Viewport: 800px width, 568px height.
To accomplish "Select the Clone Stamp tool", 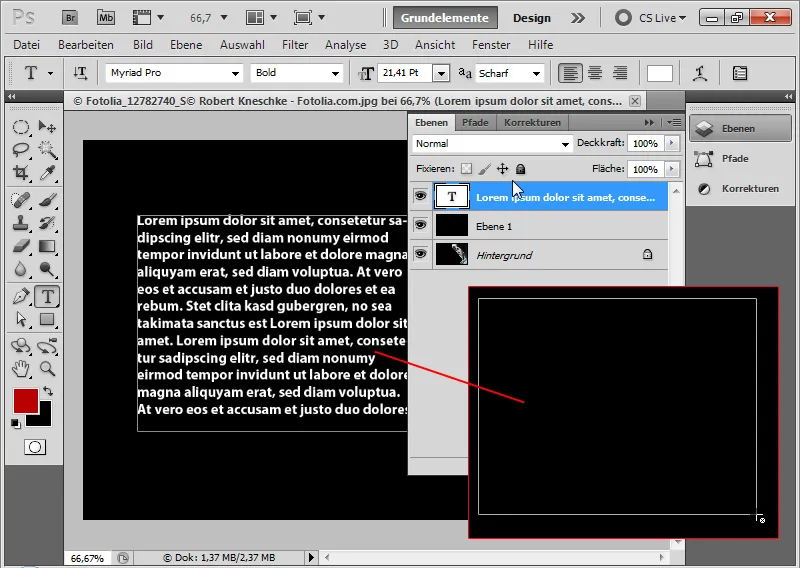I will 21,223.
